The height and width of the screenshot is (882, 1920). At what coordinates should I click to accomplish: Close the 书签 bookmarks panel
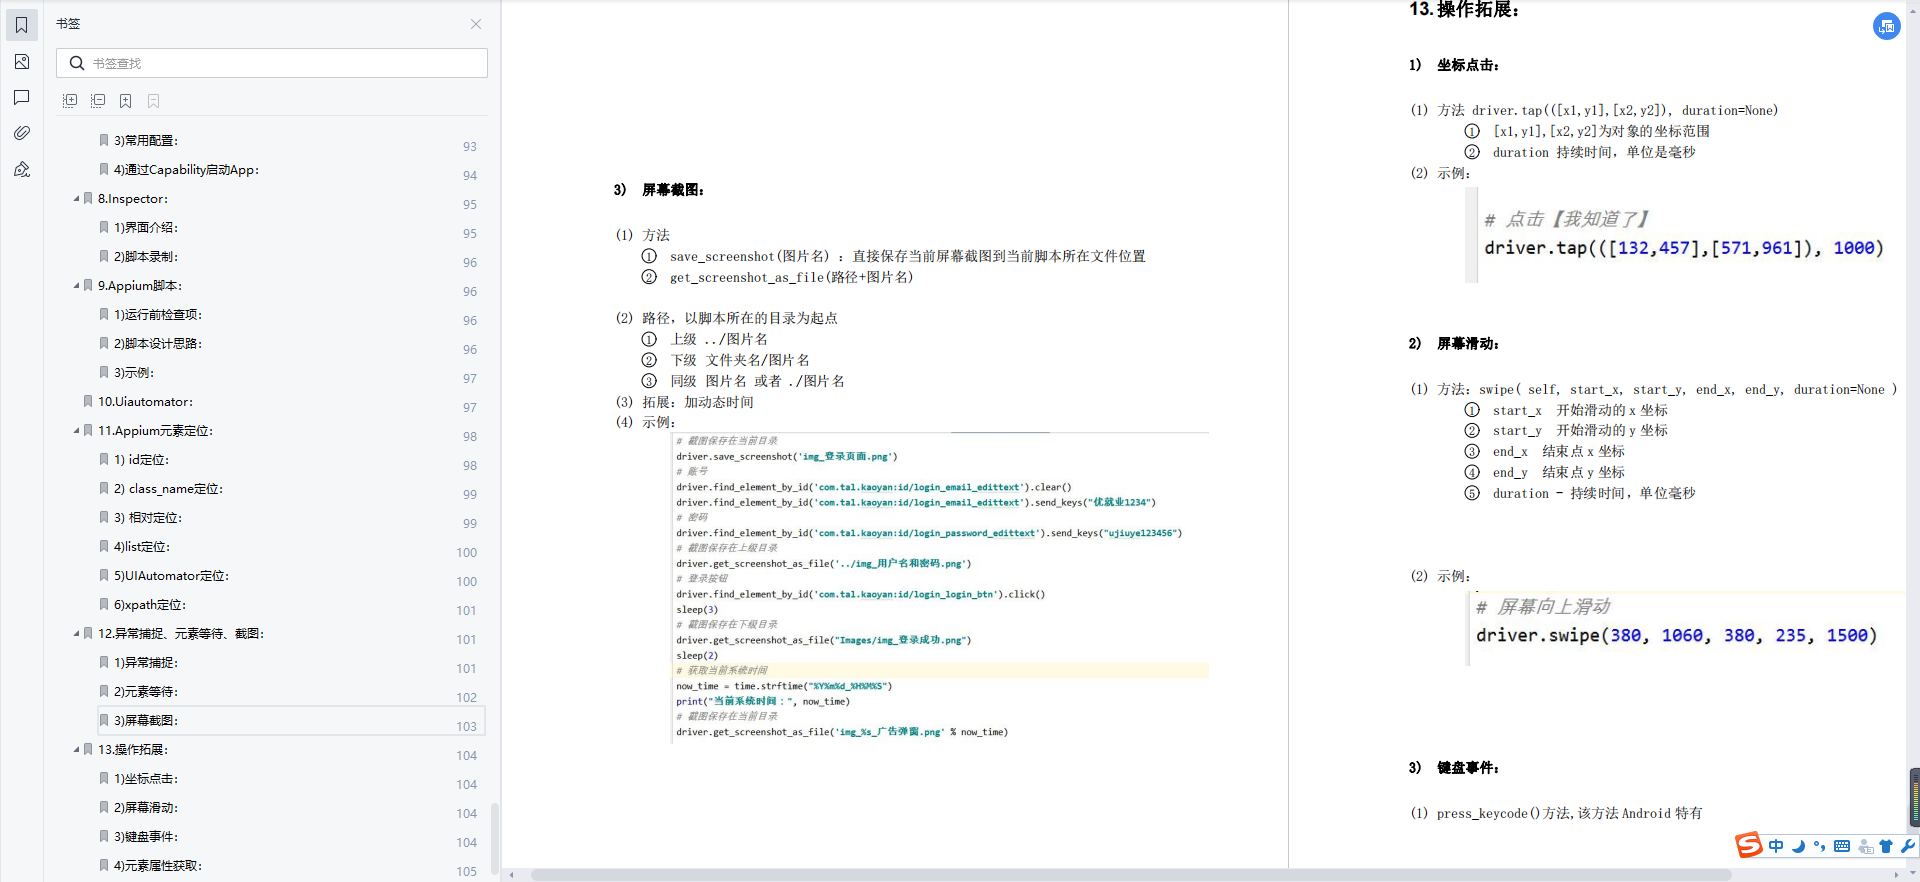(476, 24)
